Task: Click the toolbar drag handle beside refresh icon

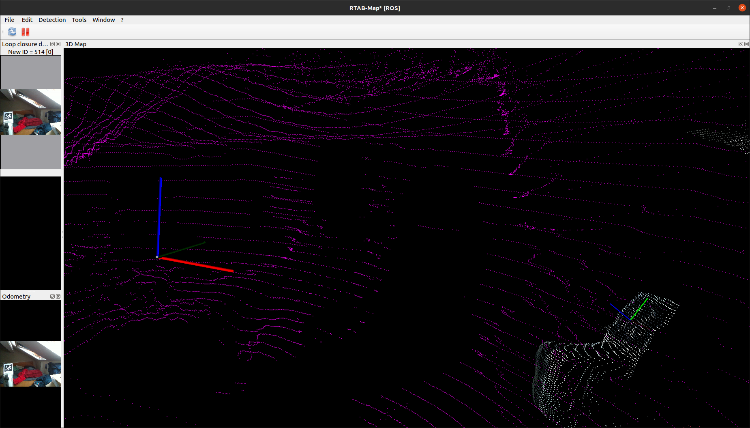Action: (x=3, y=32)
